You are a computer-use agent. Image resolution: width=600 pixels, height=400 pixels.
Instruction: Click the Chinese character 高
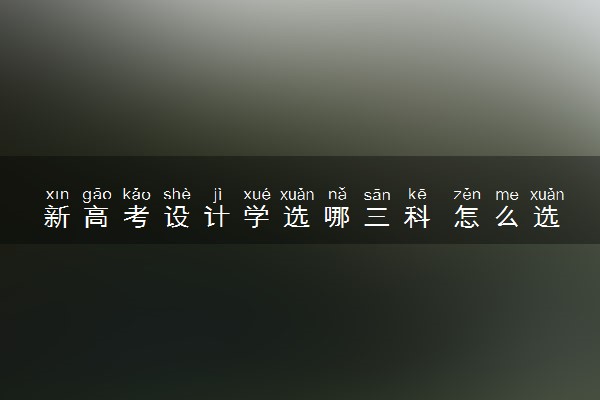[x=96, y=217]
